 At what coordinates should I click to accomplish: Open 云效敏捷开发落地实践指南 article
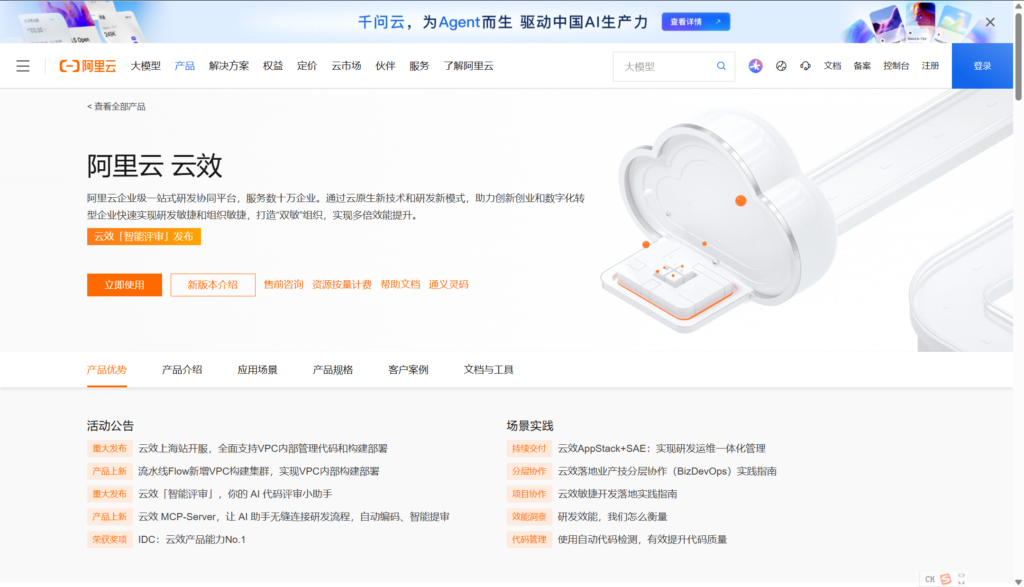[x=617, y=494]
